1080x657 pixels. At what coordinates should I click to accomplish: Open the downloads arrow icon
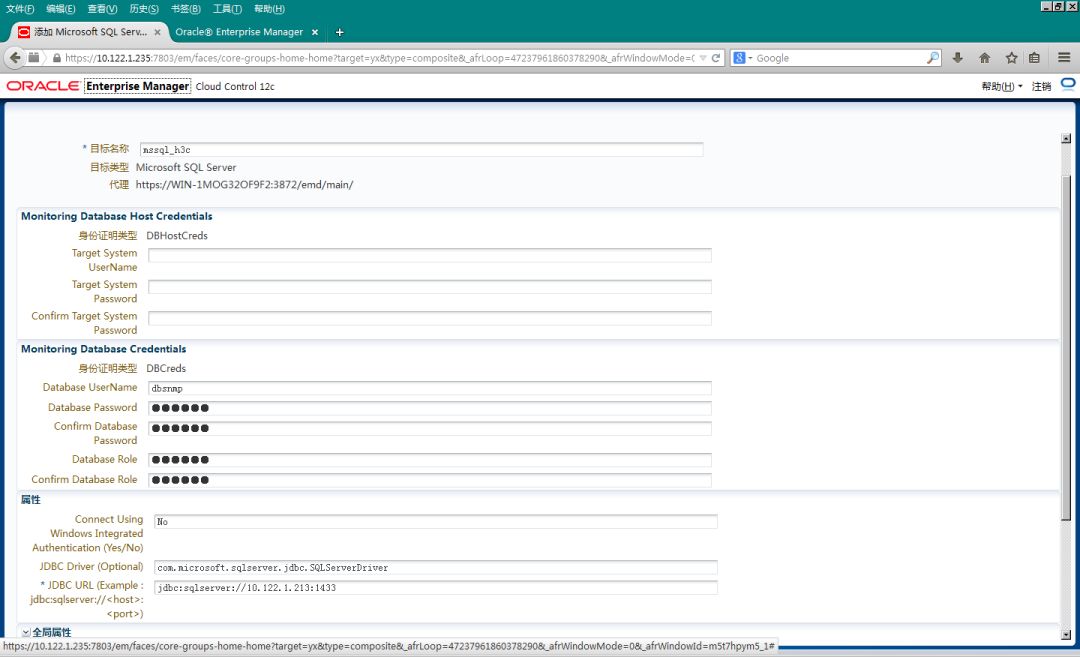[957, 58]
